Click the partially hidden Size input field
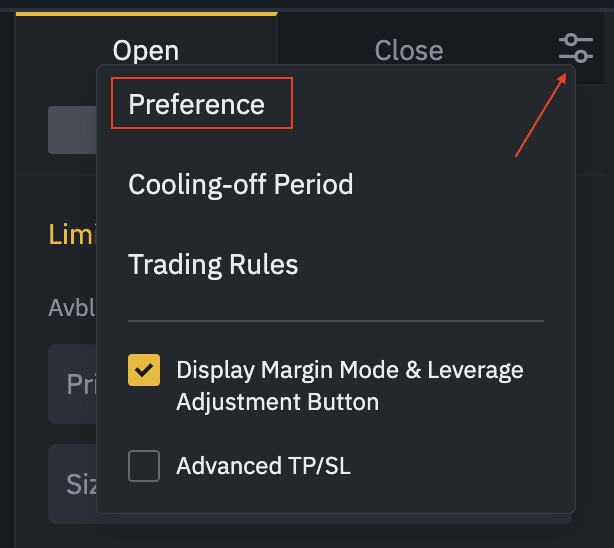Screen dimensions: 614x548 tap(74, 485)
